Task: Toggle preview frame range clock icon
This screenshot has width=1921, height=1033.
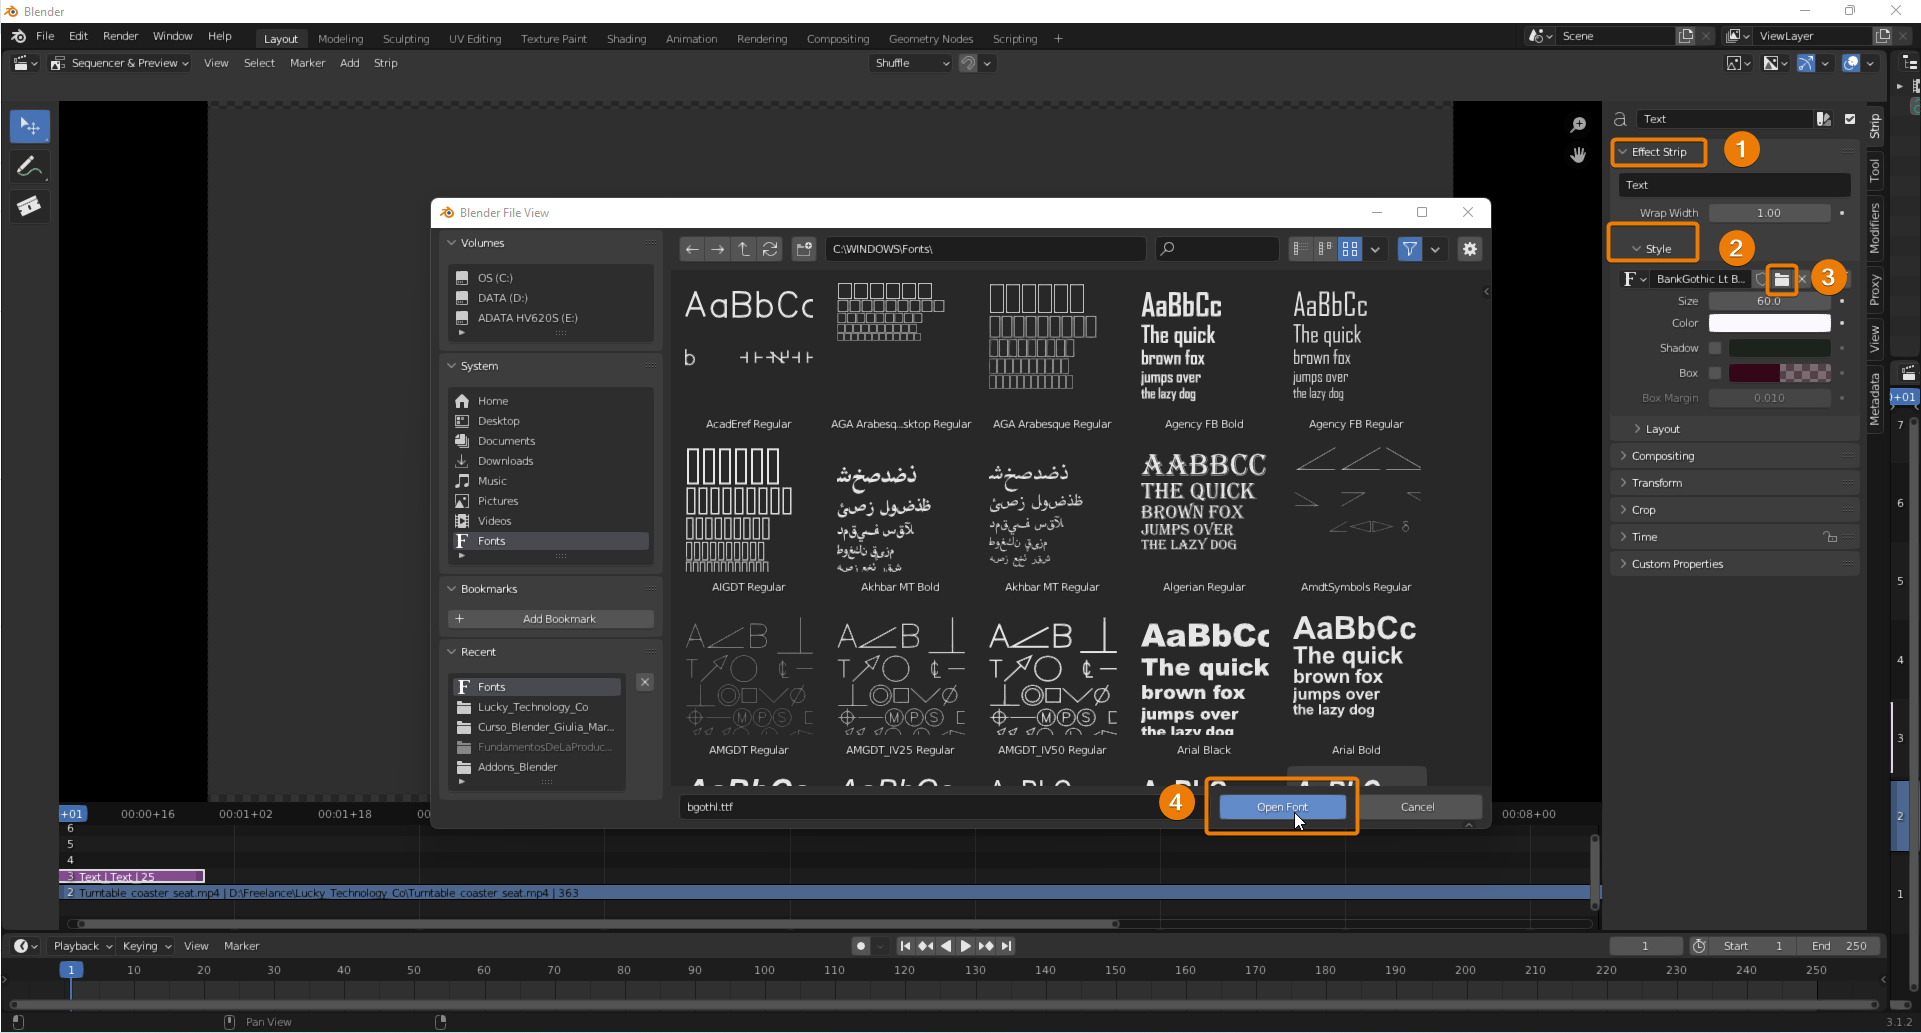Action: click(x=1699, y=946)
